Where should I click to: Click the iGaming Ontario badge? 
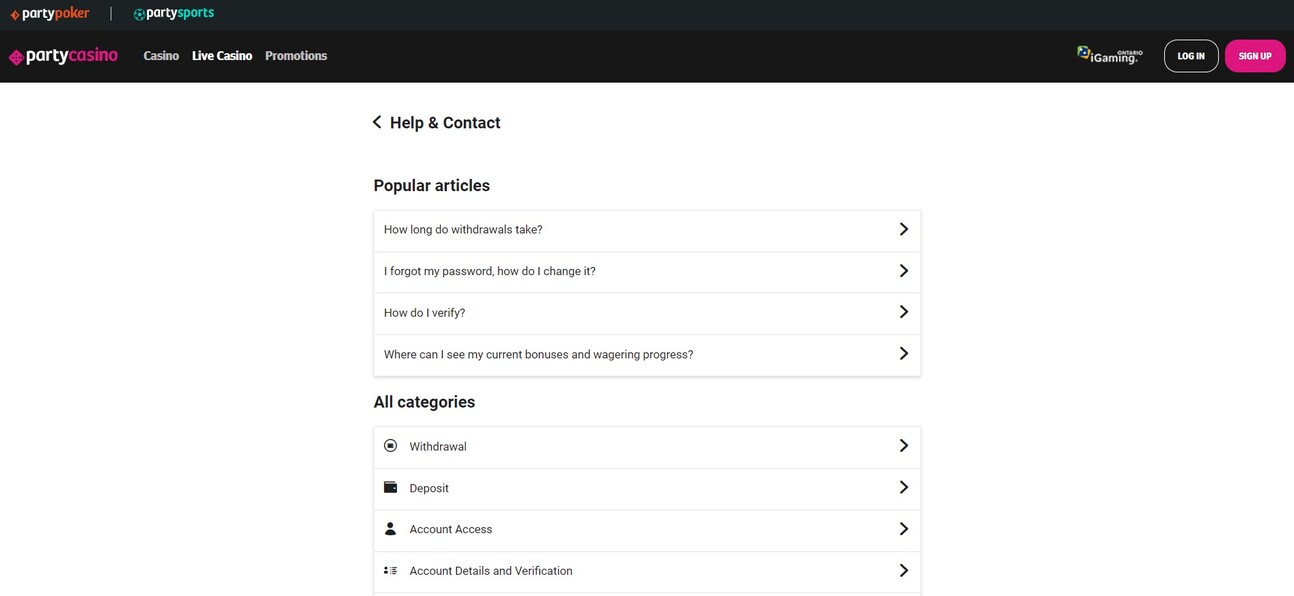[x=1109, y=55]
